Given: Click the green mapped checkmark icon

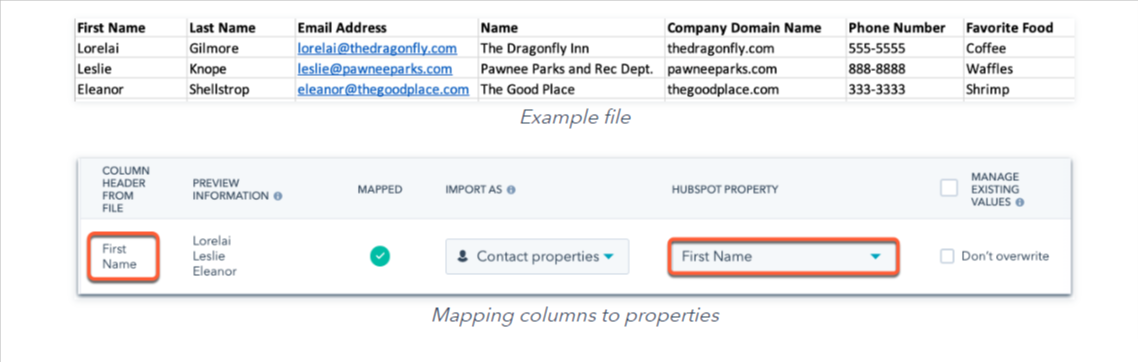Looking at the screenshot, I should click(x=380, y=256).
